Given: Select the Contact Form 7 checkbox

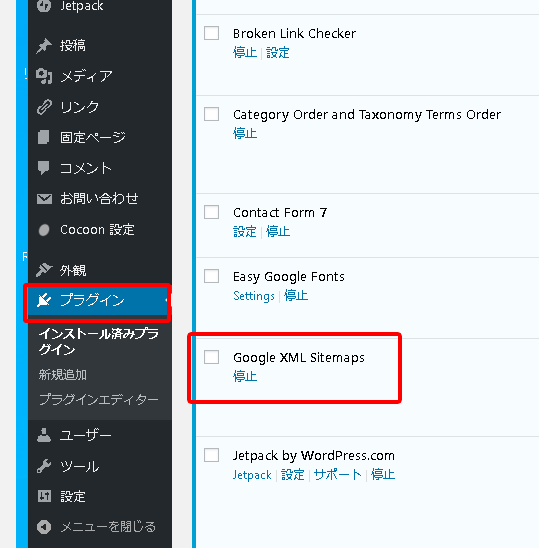Looking at the screenshot, I should (211, 212).
